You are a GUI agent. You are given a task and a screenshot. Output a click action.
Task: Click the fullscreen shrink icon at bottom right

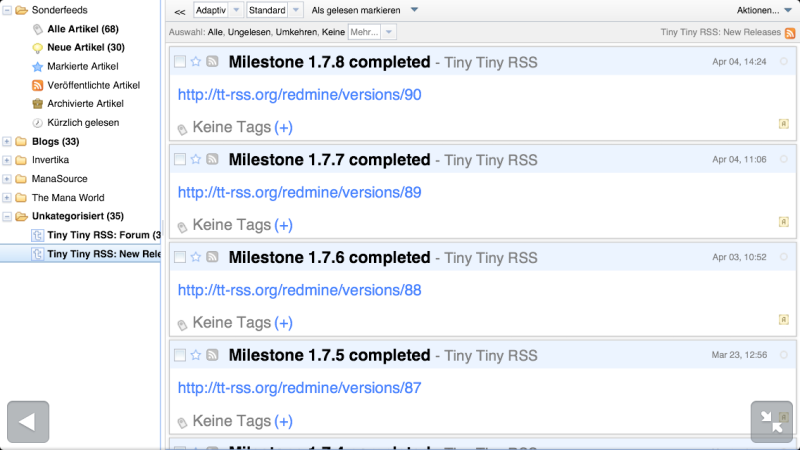tap(771, 421)
